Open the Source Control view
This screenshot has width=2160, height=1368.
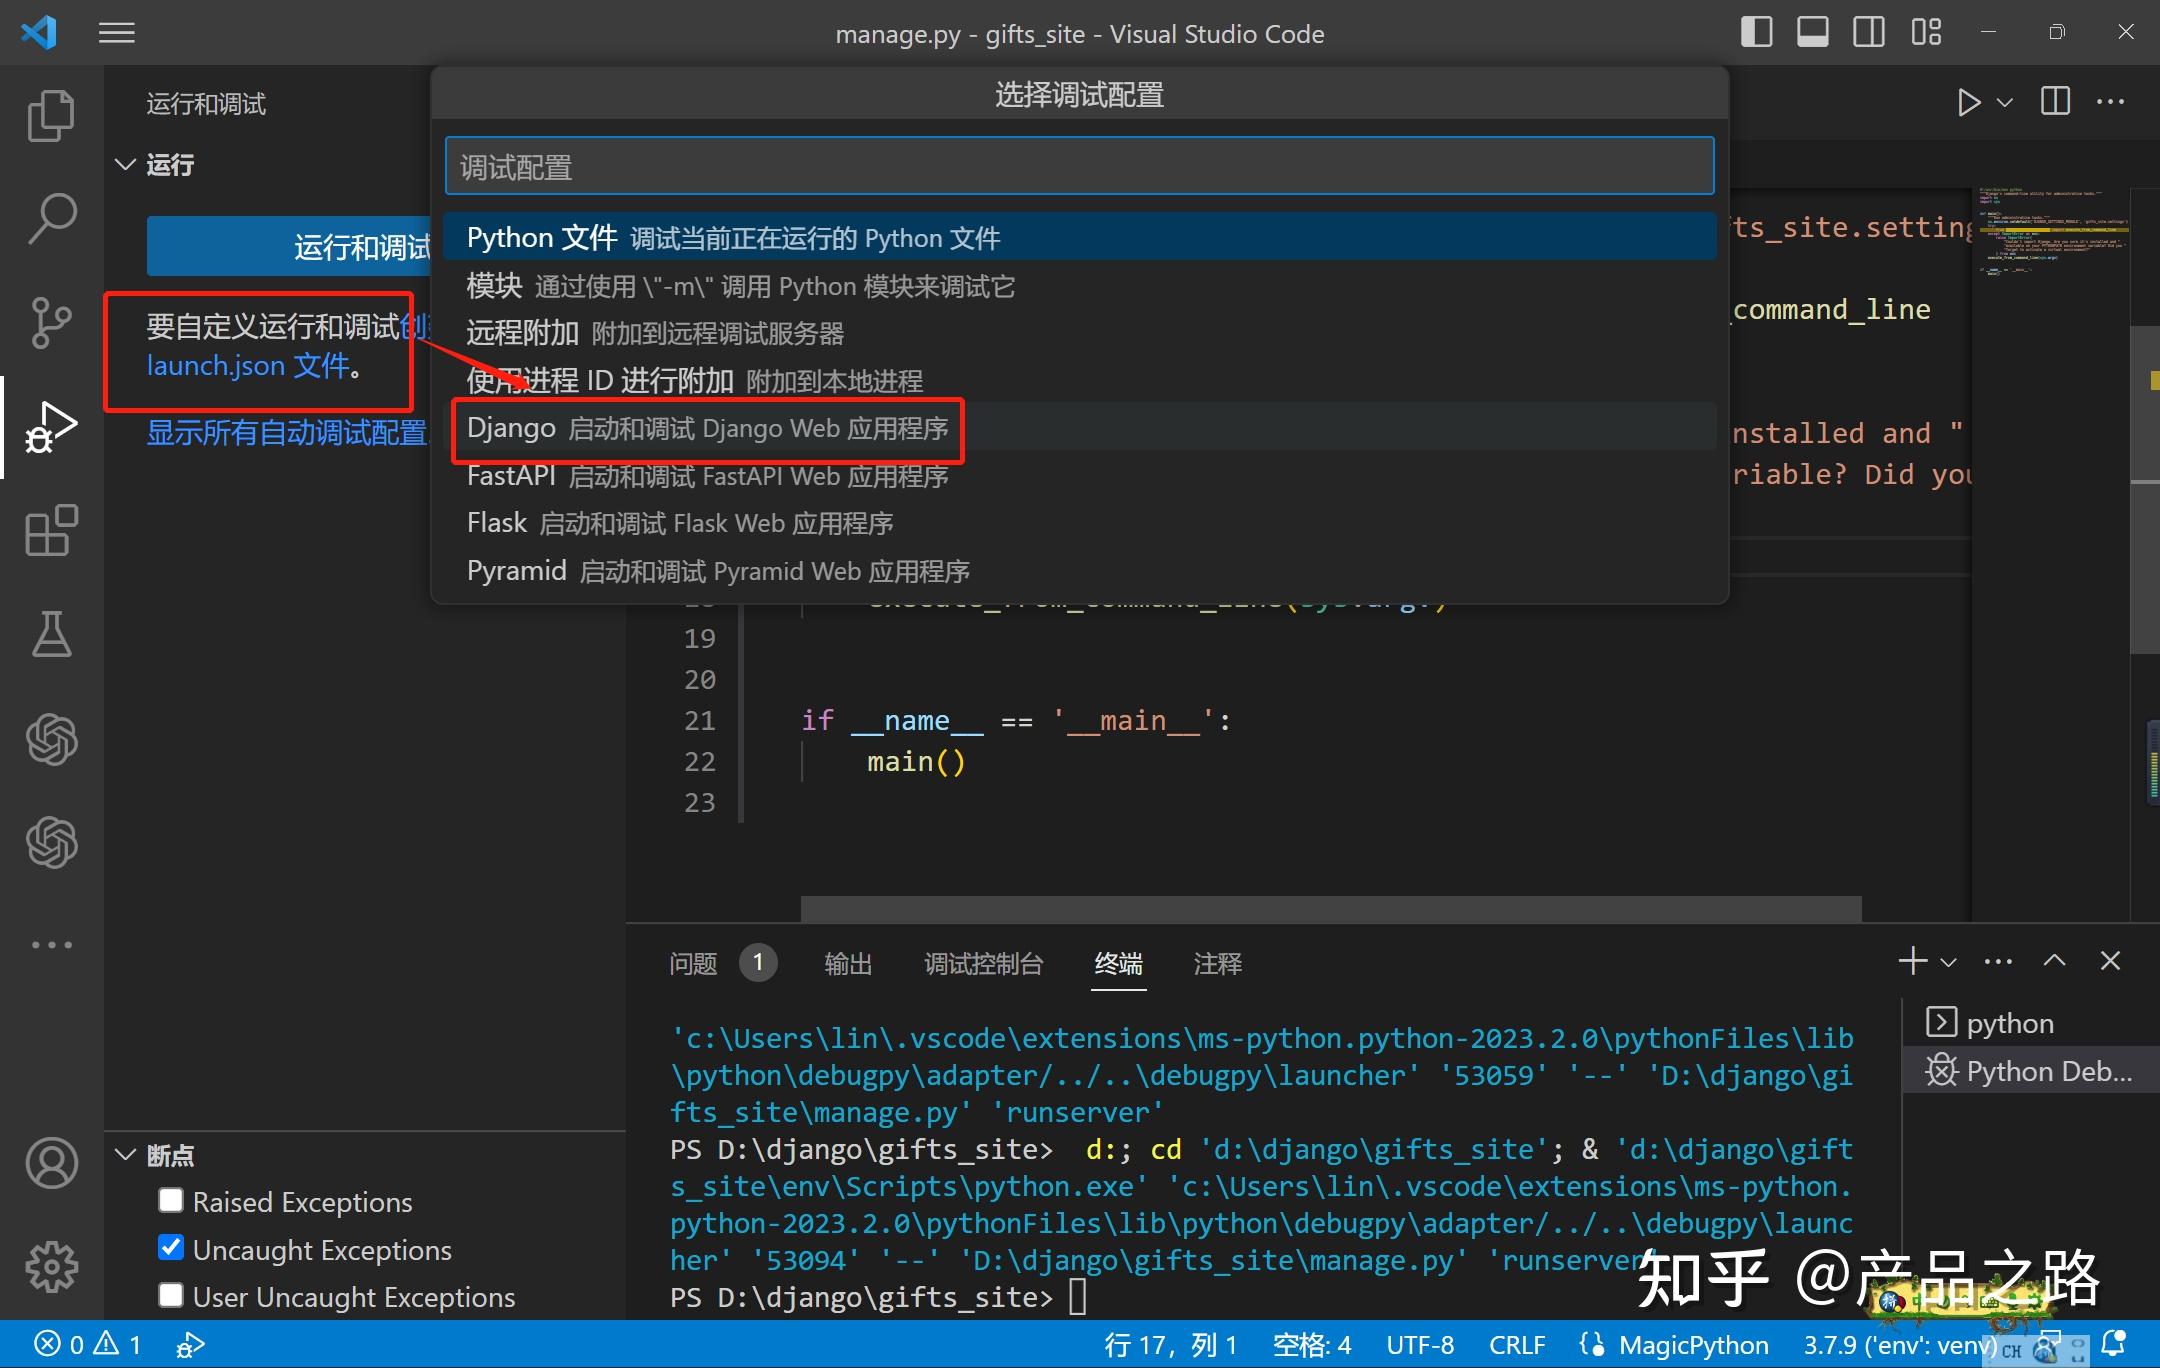52,322
